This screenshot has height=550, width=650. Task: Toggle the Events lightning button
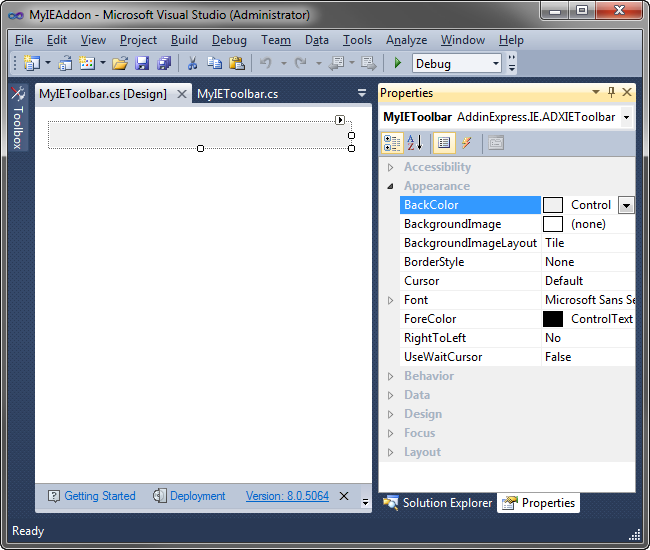coord(467,143)
